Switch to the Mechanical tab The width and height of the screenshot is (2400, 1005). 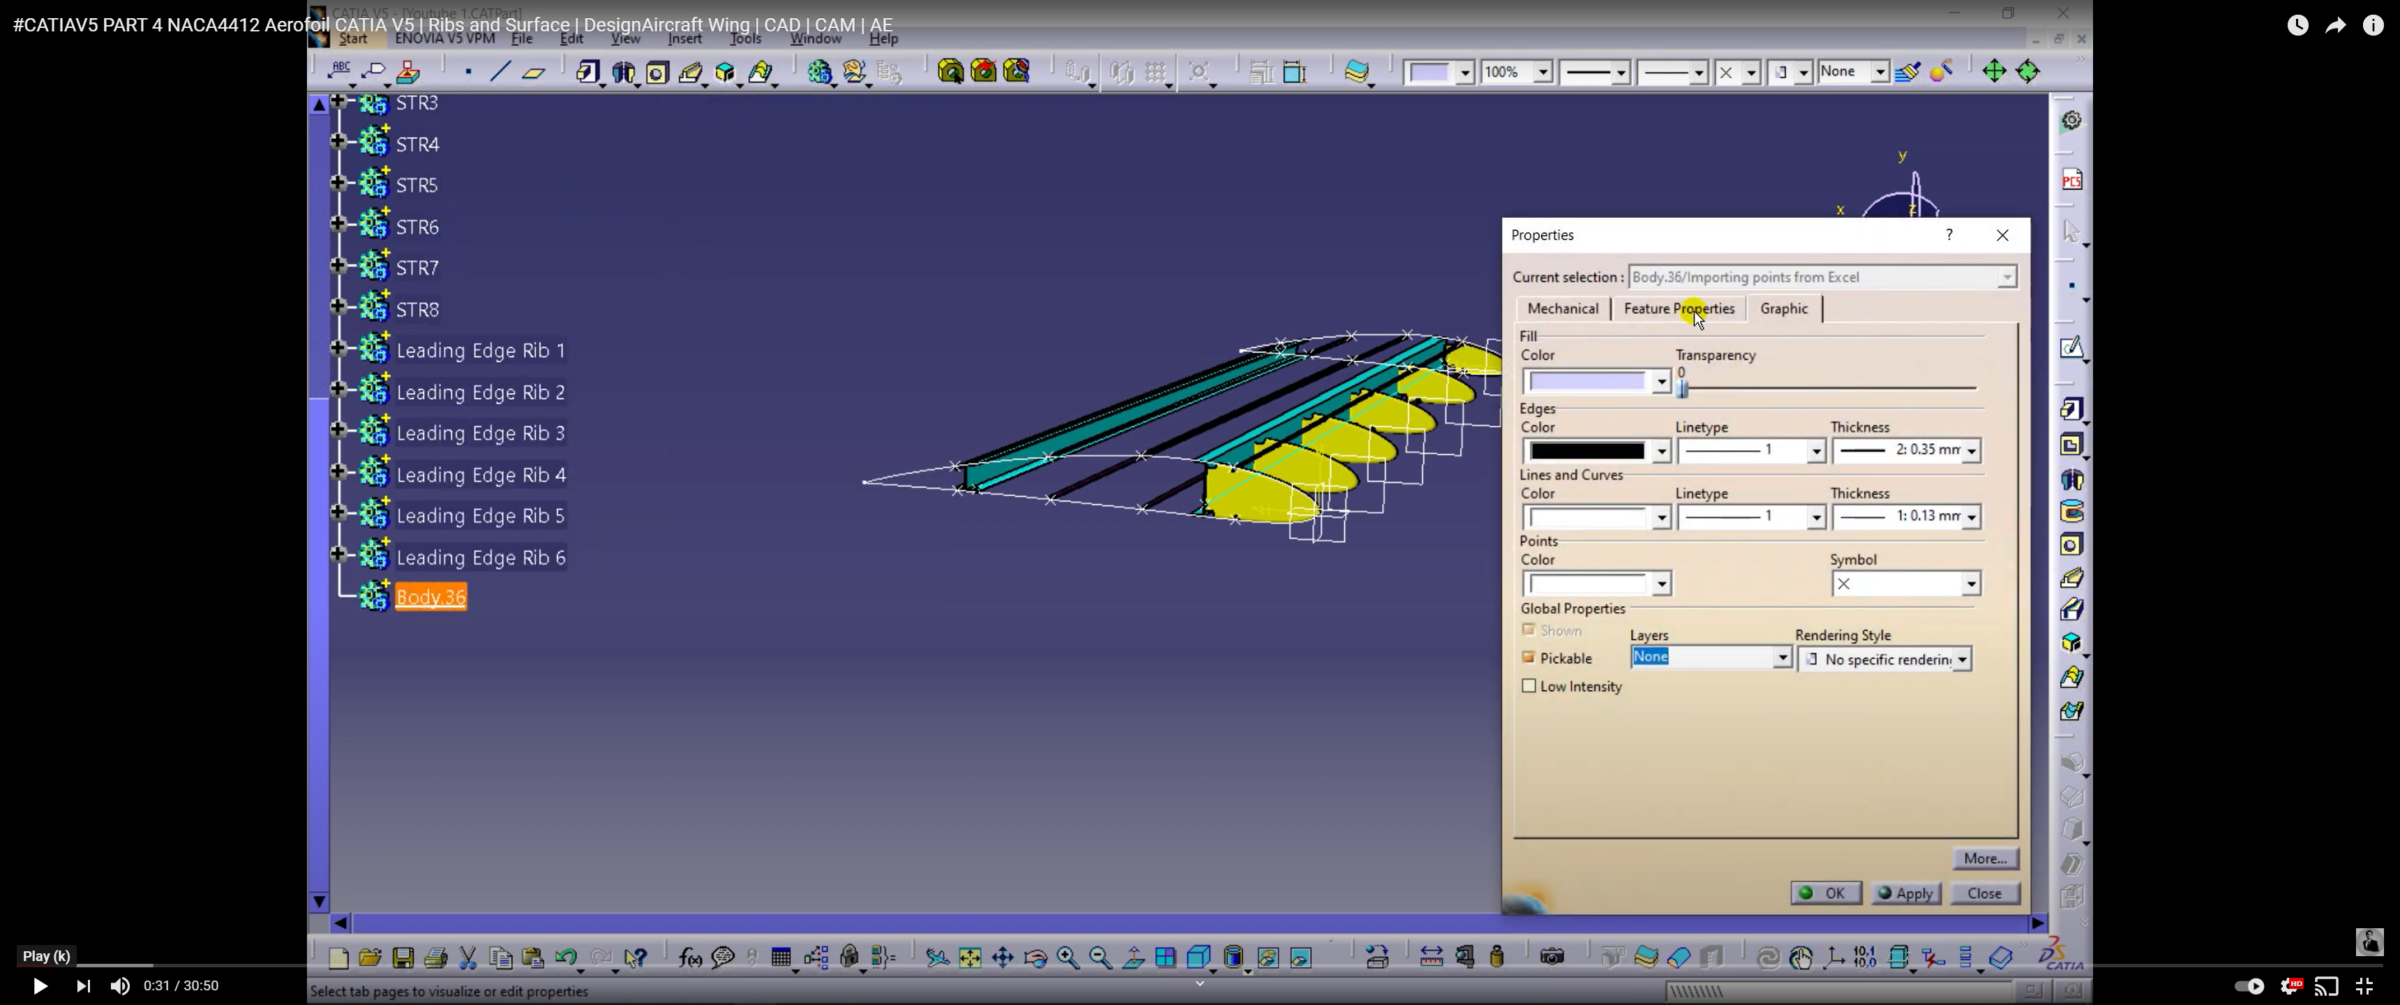click(x=1562, y=308)
